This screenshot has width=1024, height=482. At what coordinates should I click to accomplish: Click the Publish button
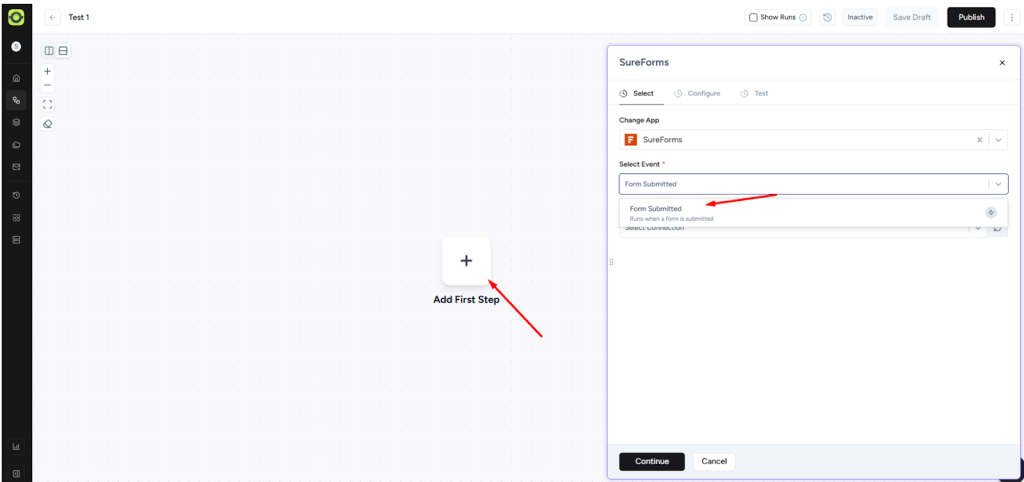point(971,17)
